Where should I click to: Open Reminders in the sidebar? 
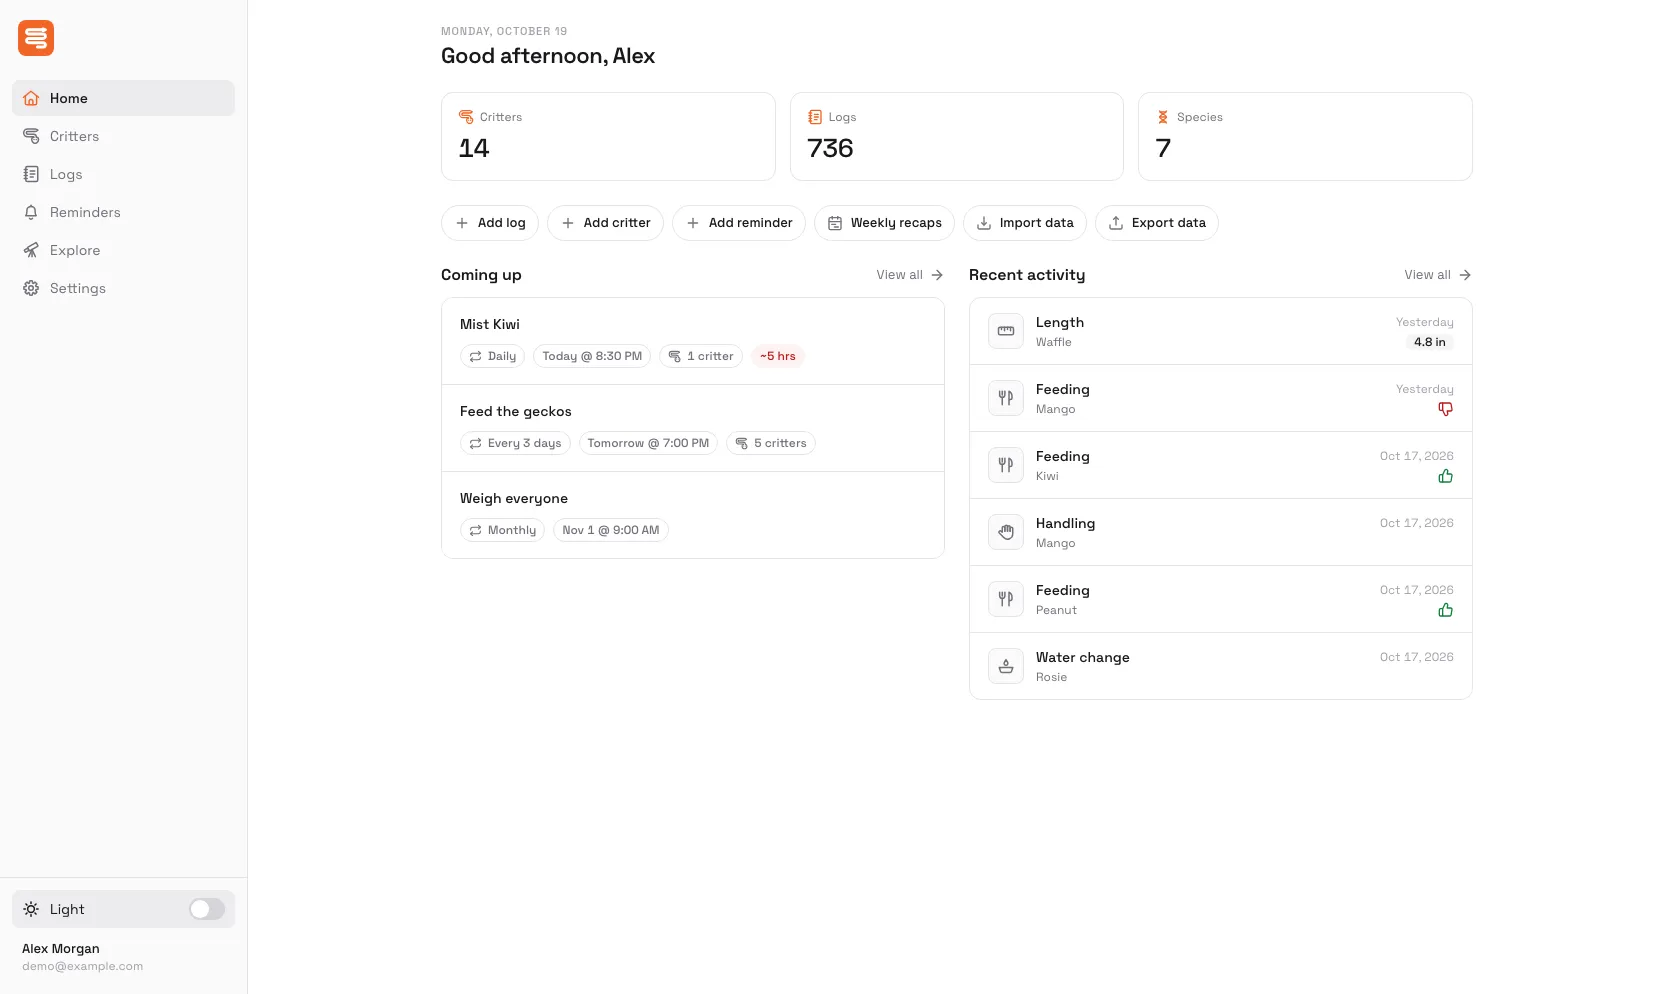click(x=123, y=212)
